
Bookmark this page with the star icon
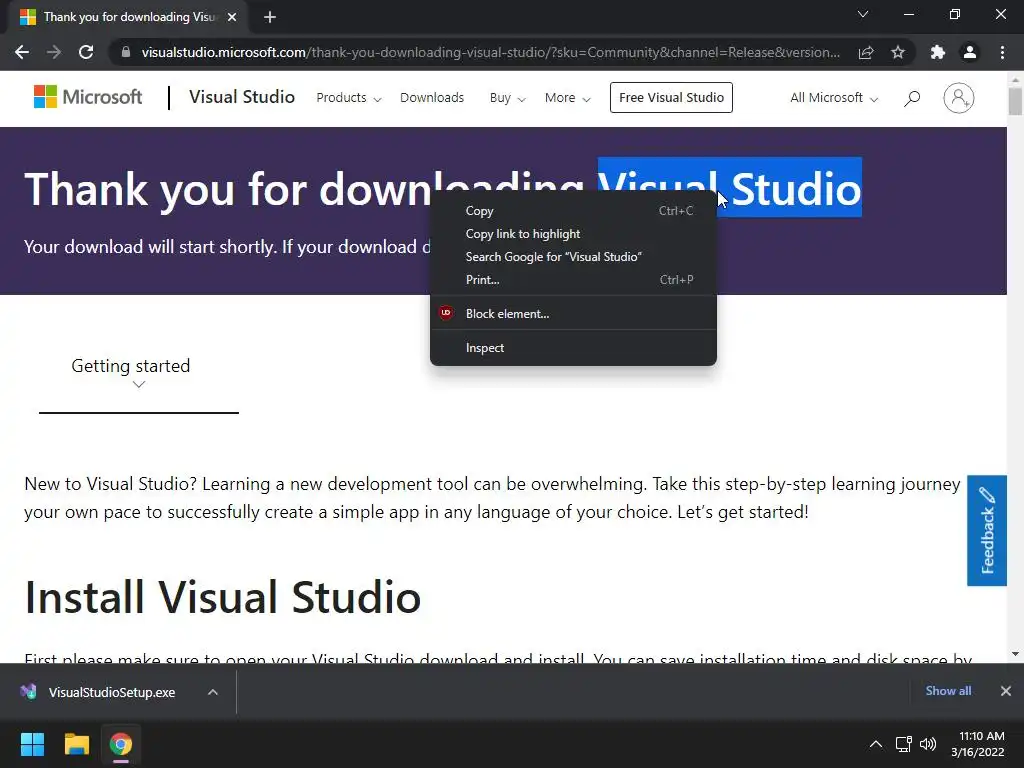(898, 52)
